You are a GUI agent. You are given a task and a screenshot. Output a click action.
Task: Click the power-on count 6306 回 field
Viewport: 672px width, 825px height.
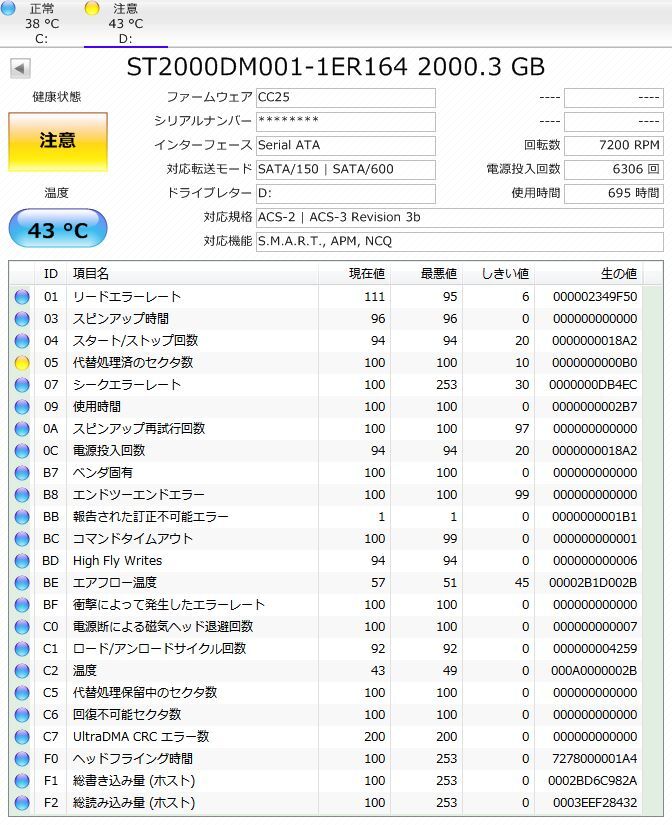614,169
